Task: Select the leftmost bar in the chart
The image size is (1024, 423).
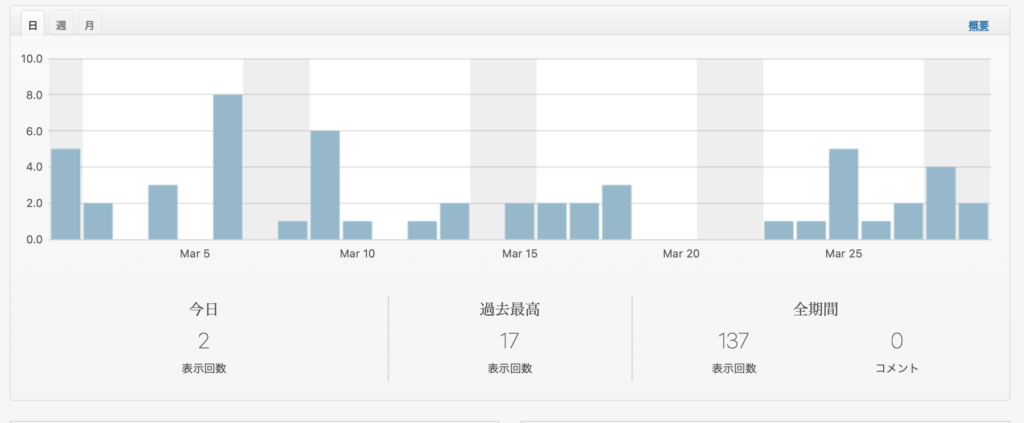Action: coord(65,195)
